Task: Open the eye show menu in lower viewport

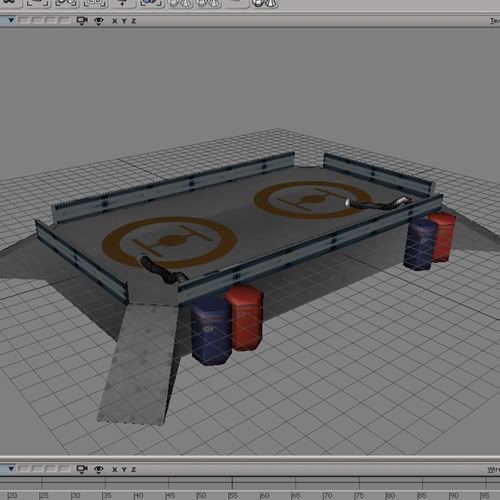Action: pos(99,469)
